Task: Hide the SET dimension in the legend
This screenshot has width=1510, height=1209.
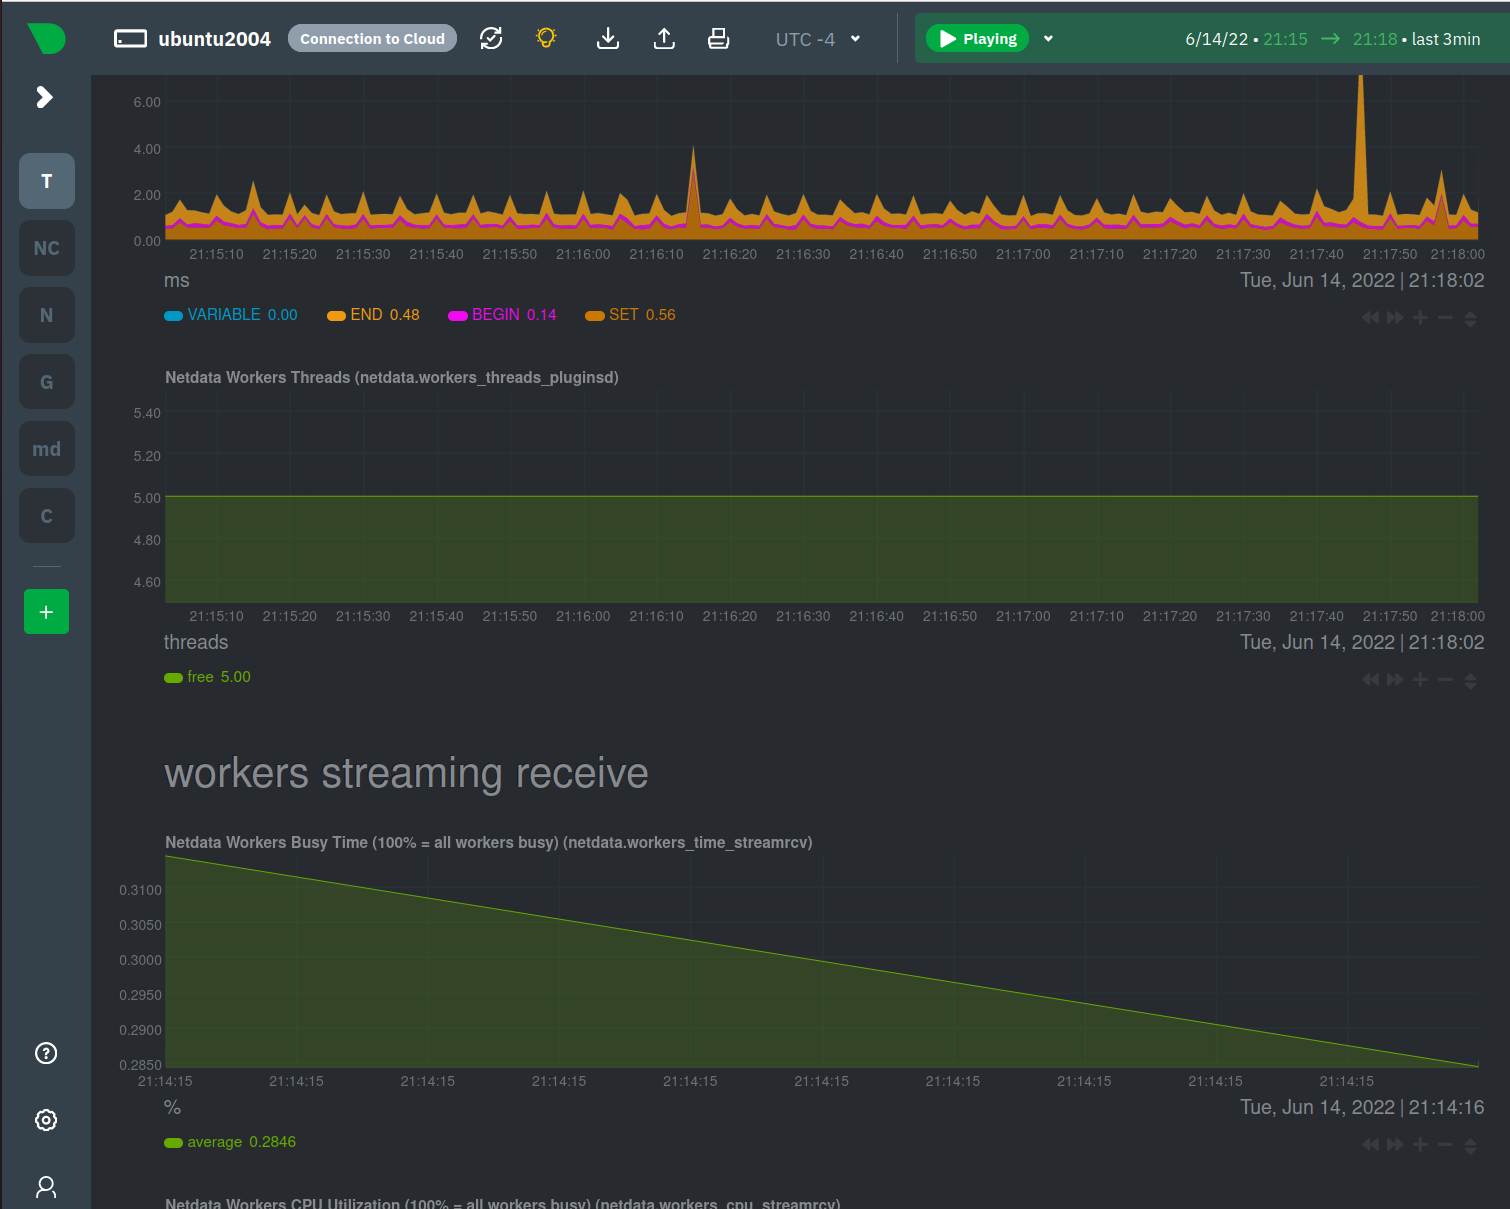Action: click(630, 314)
